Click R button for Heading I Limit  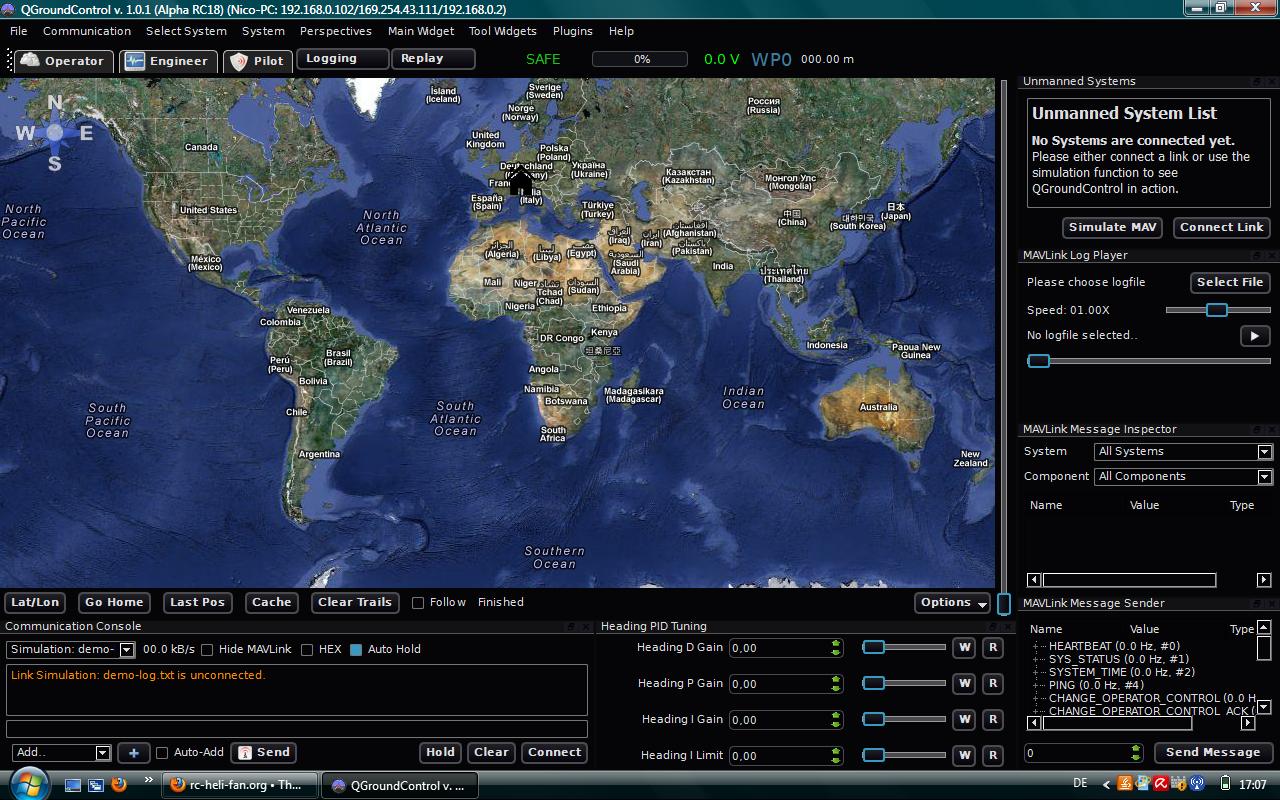point(992,756)
